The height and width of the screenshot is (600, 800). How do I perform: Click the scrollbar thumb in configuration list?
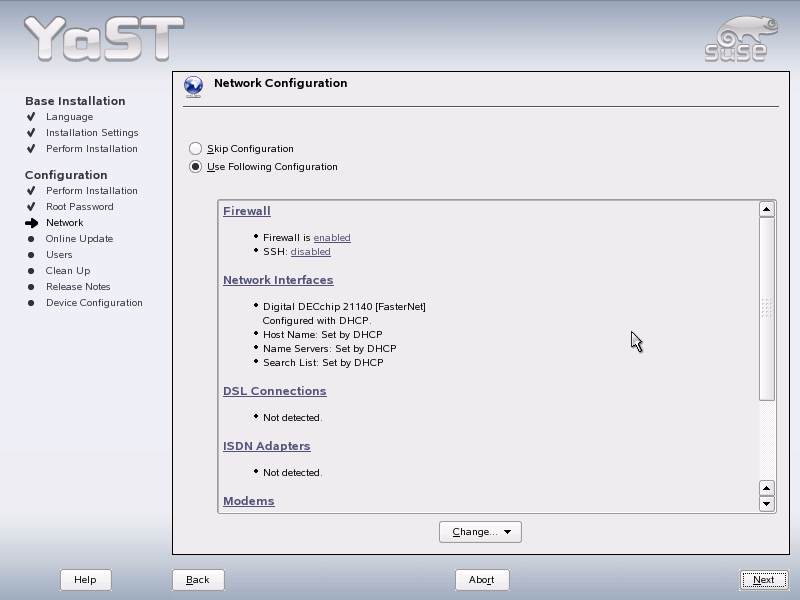767,309
